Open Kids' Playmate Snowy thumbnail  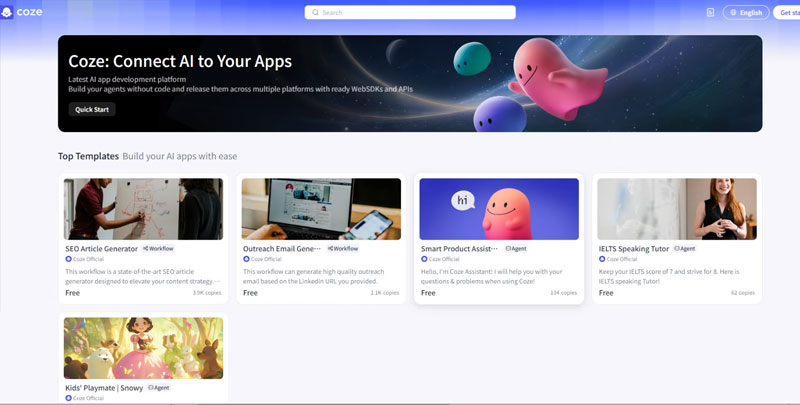tap(143, 348)
